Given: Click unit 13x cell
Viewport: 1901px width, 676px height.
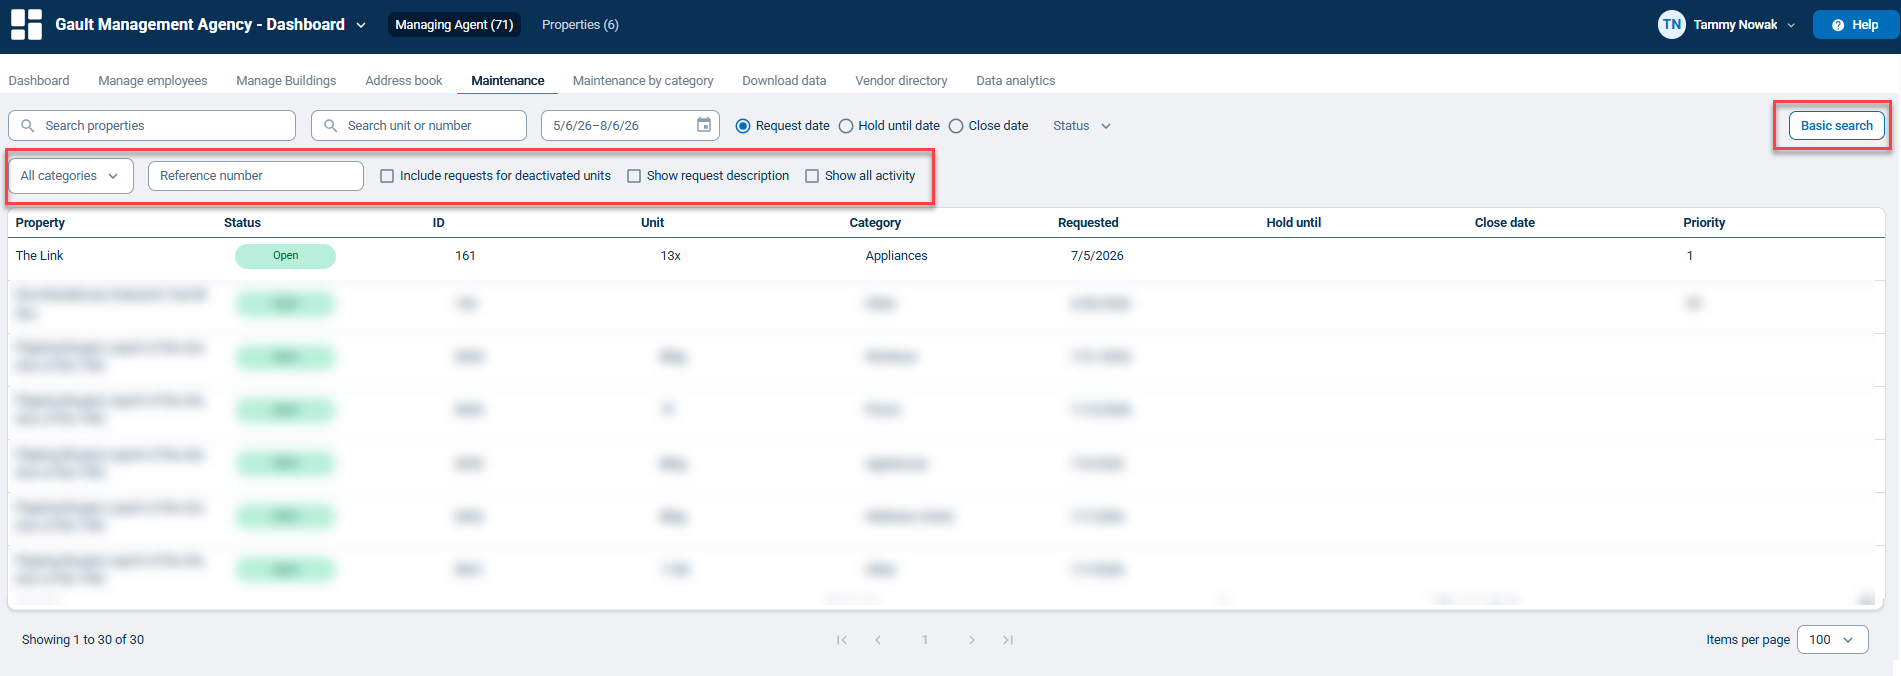Looking at the screenshot, I should coord(670,256).
